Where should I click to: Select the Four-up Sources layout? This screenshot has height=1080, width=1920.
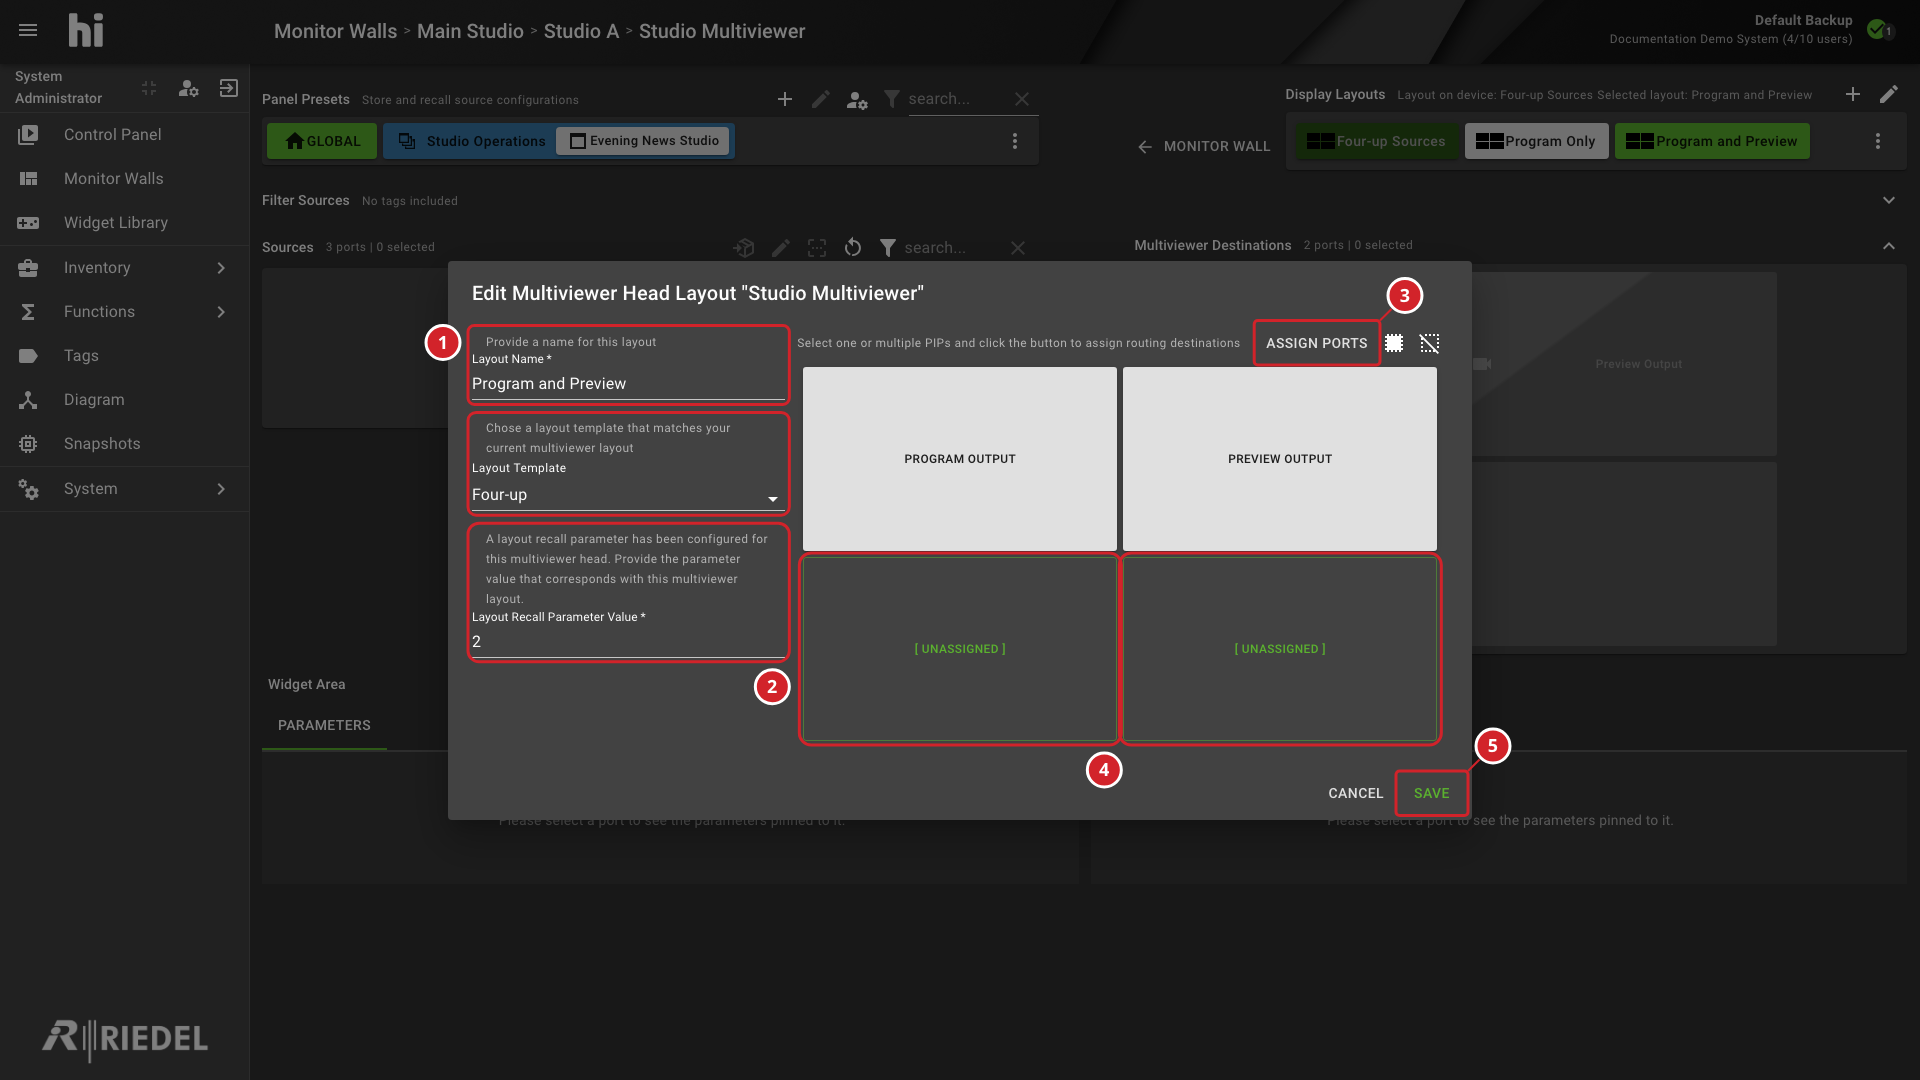pos(1376,141)
